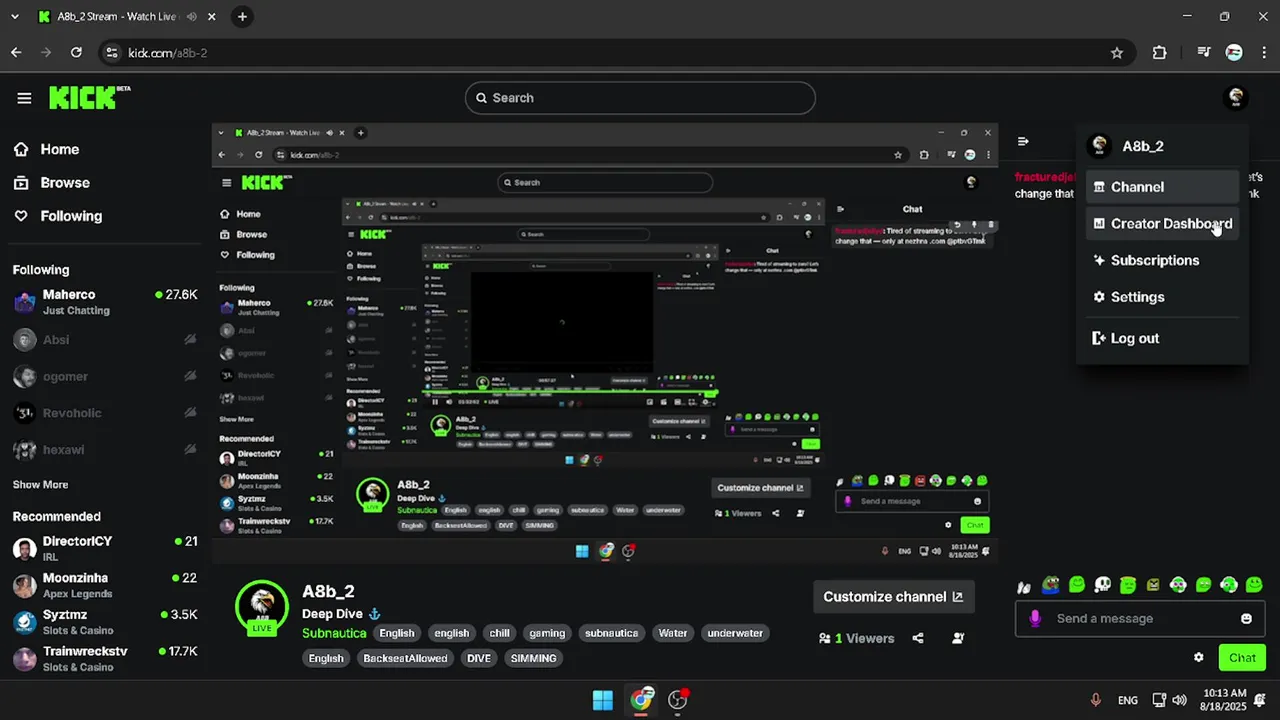The height and width of the screenshot is (720, 1280).
Task: Click the Chrome address bar URL
Action: (x=168, y=53)
